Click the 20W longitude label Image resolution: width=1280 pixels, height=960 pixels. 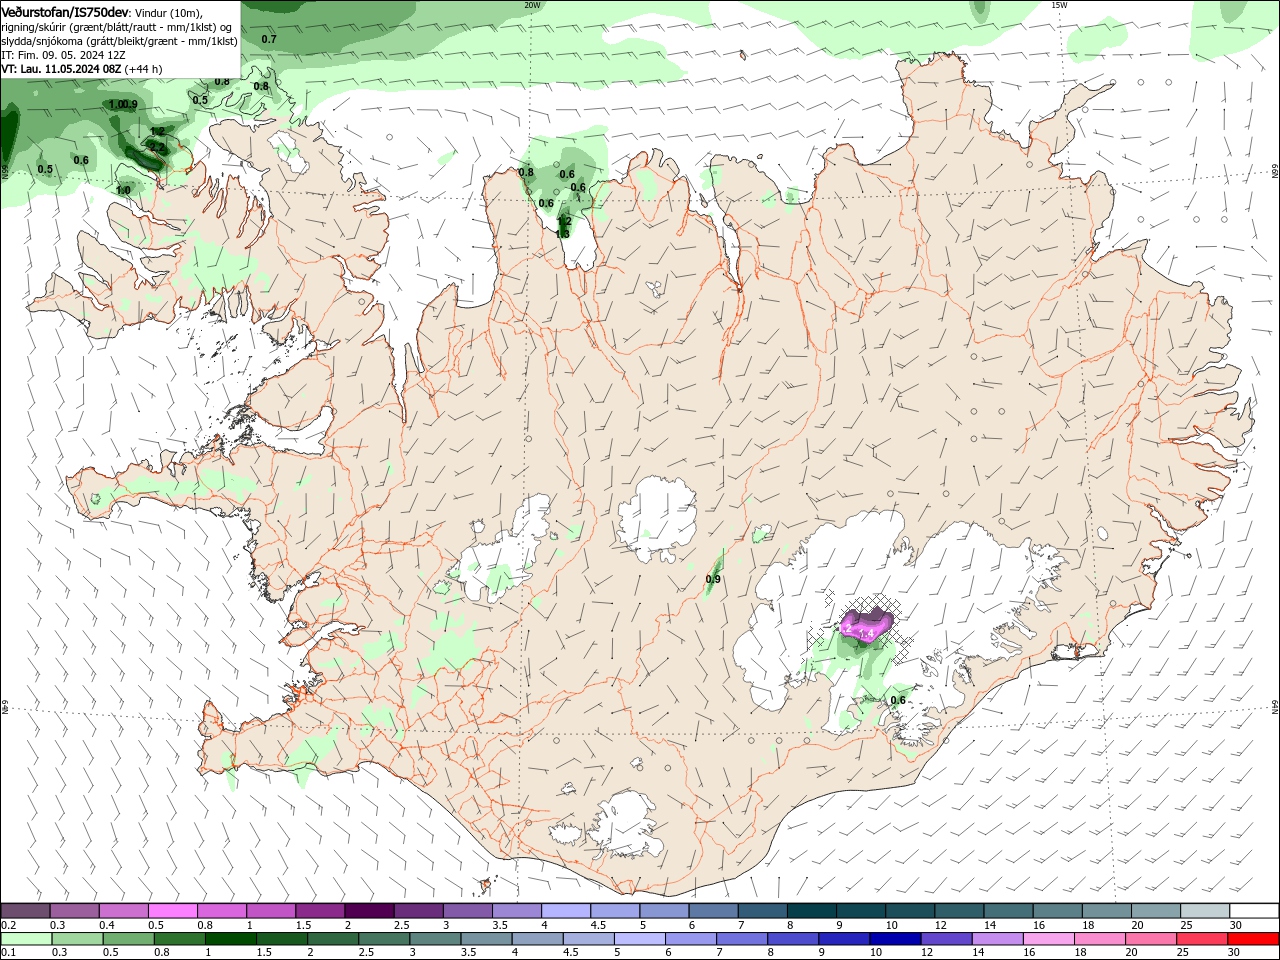[x=532, y=5]
